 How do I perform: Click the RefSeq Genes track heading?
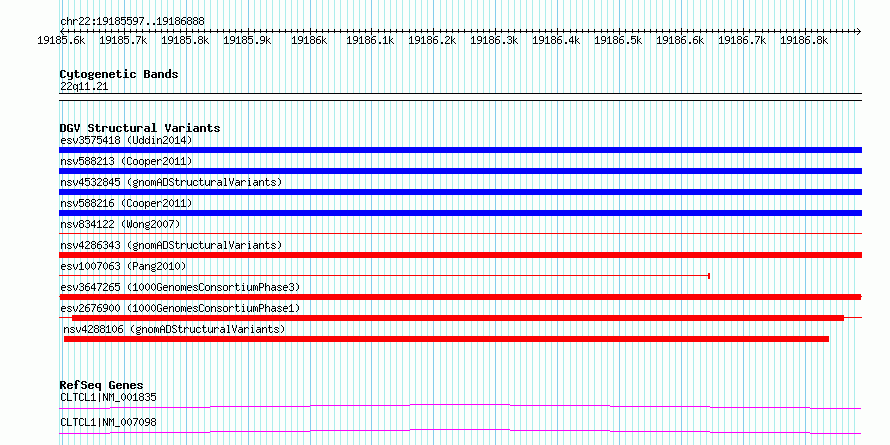tap(102, 385)
